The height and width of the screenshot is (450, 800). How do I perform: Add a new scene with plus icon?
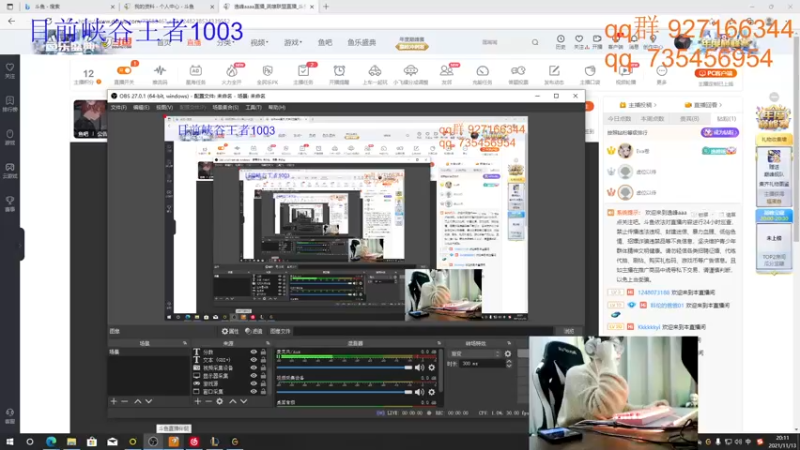(114, 402)
